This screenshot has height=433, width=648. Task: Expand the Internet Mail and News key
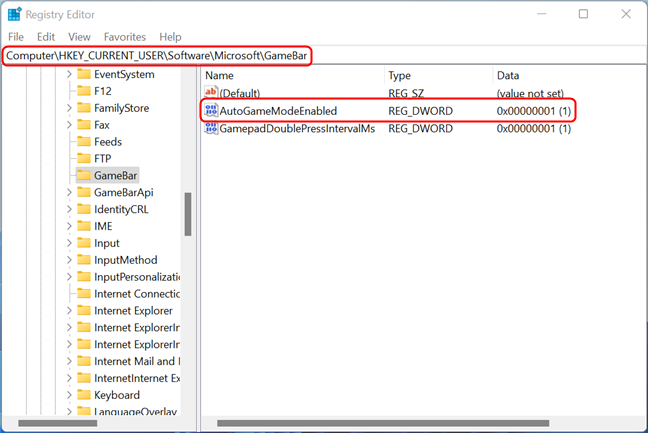pyautogui.click(x=69, y=362)
